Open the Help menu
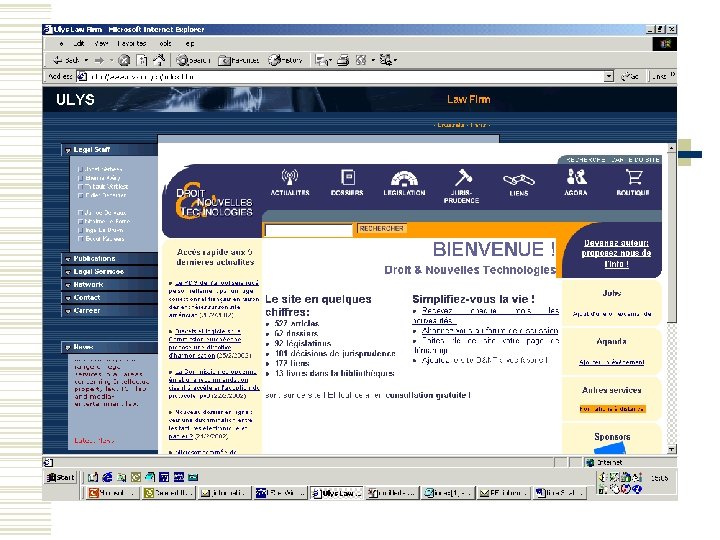This screenshot has width=720, height=540. click(x=190, y=44)
